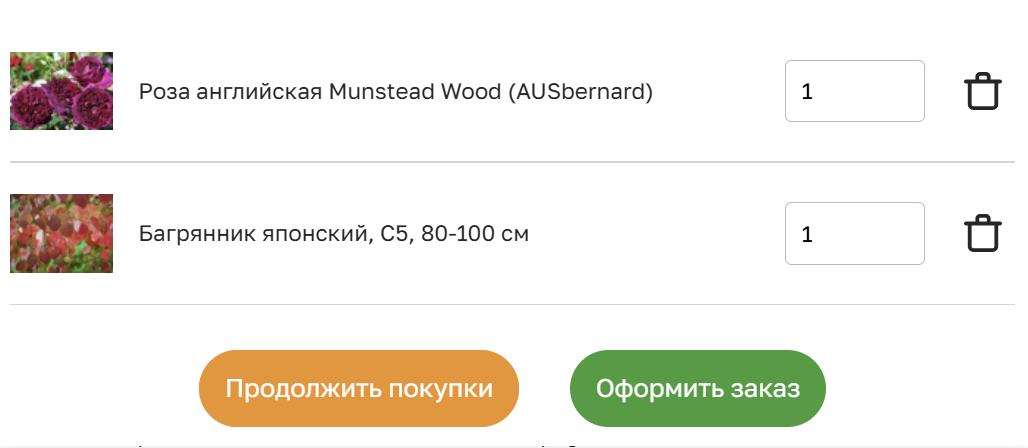Open the red-leaved Багрянник thumbnail
Viewport: 1028px width, 448px height.
[x=61, y=233]
